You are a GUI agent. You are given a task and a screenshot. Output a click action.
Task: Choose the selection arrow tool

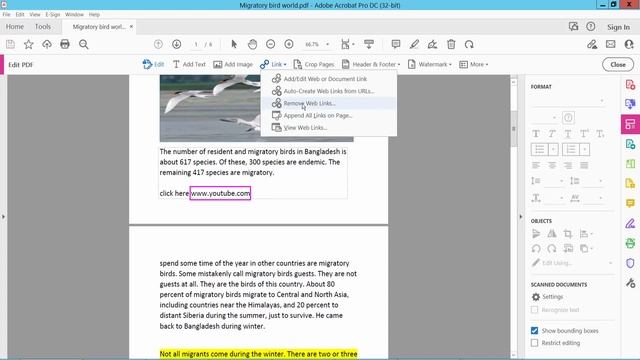234,44
